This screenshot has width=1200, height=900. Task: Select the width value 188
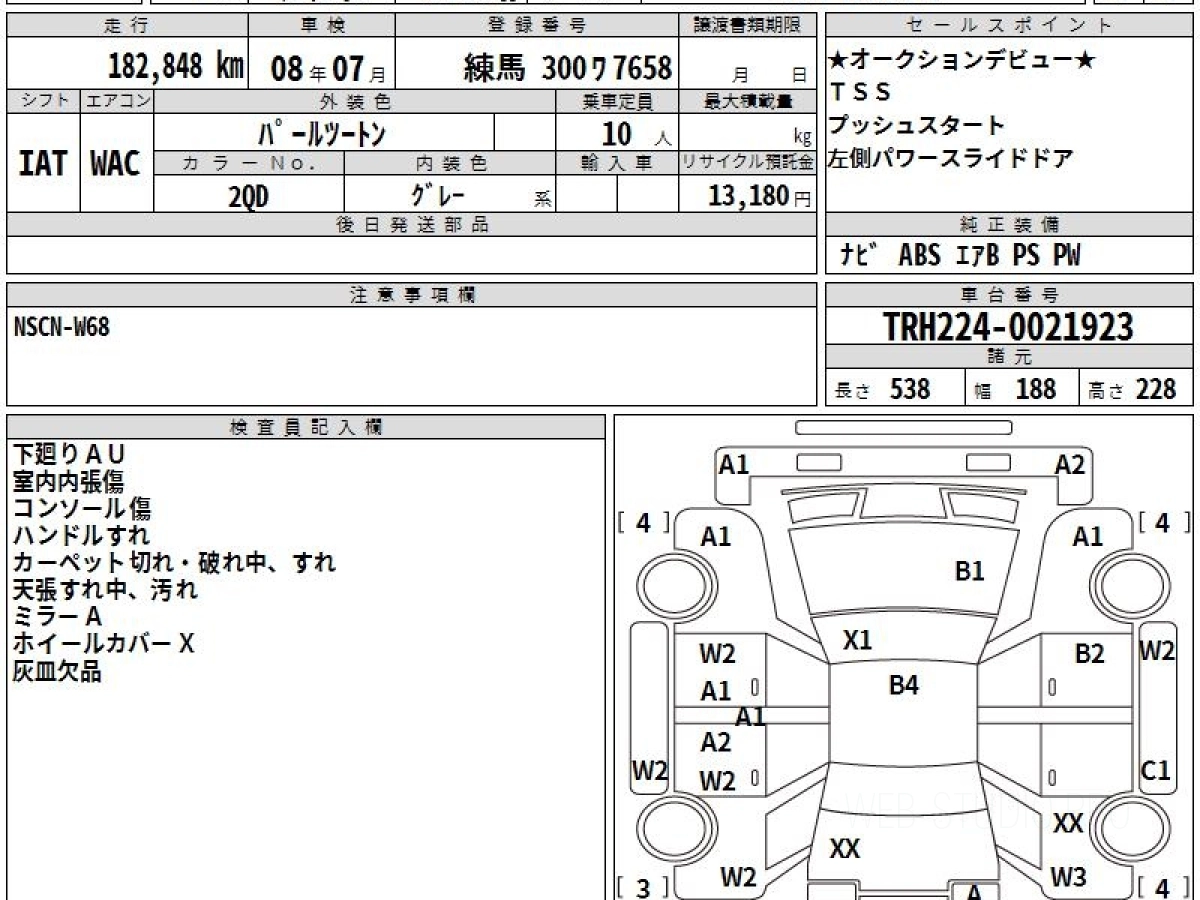click(1036, 389)
